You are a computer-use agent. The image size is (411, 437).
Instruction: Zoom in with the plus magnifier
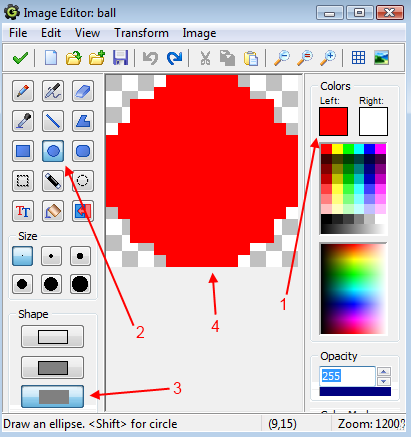point(328,58)
